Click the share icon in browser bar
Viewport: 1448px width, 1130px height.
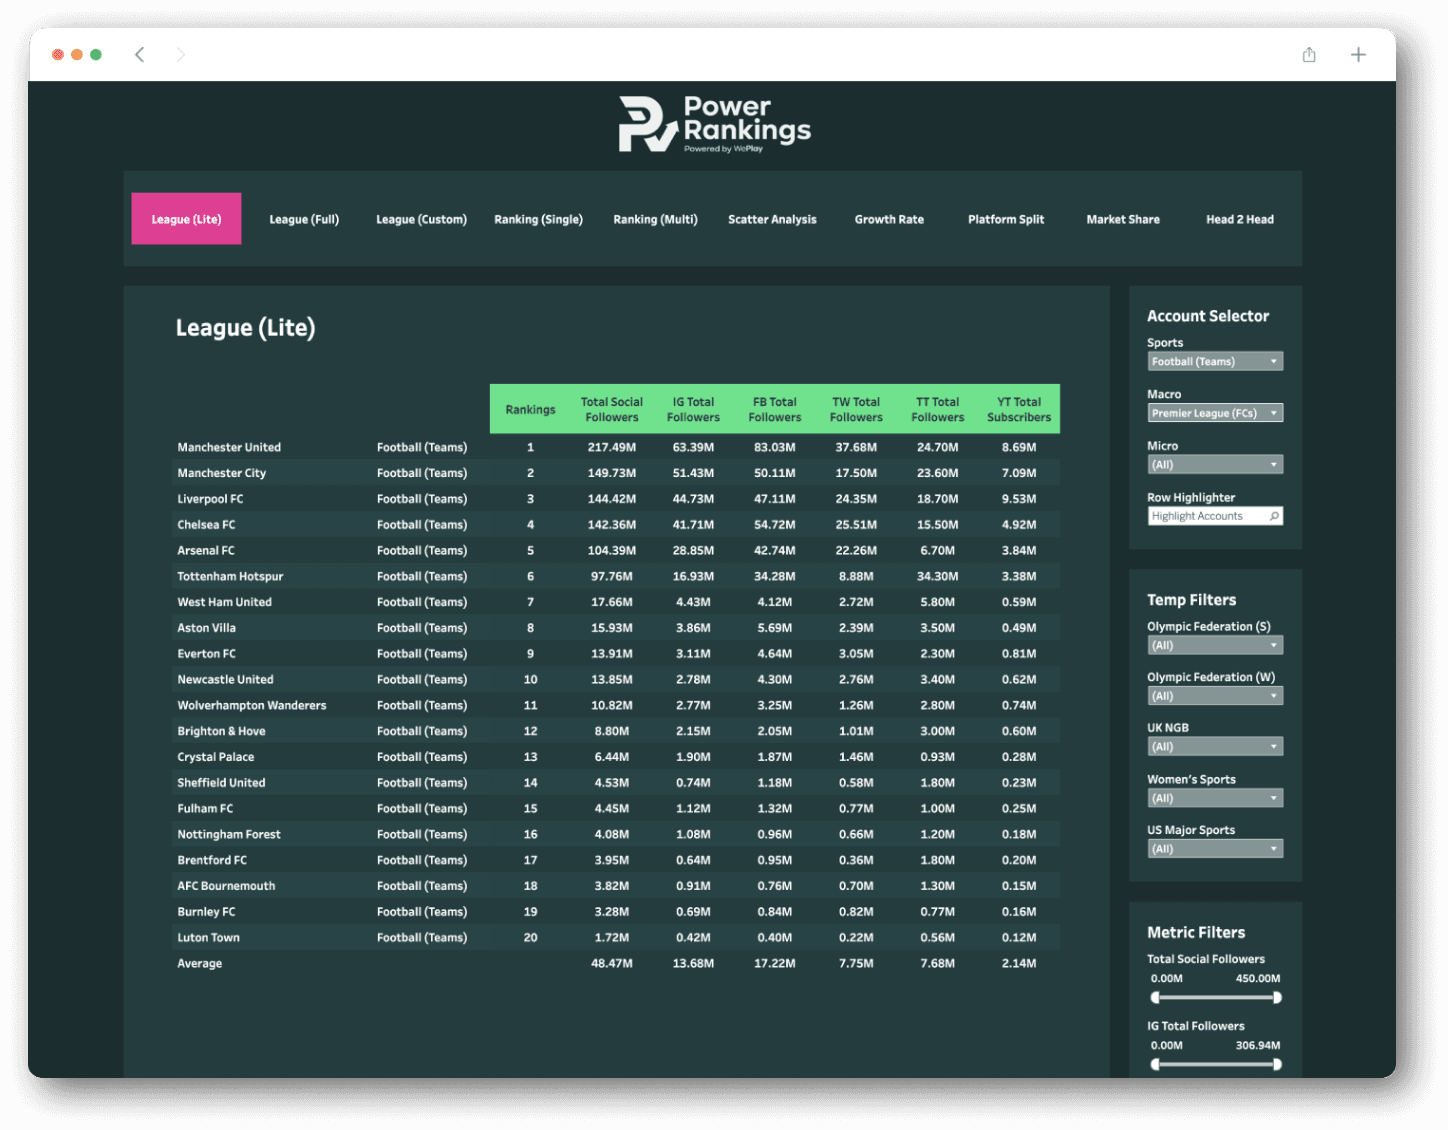(x=1309, y=55)
